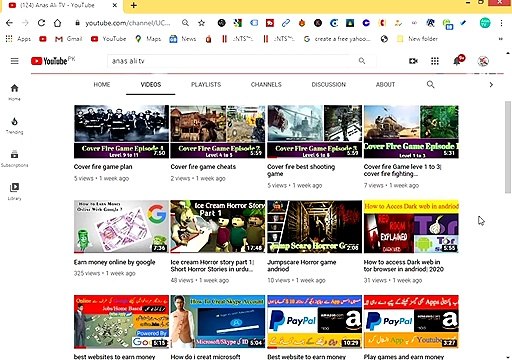
Task: Open the PayPal thumbnail with 3:27 duration
Action: tap(411, 322)
